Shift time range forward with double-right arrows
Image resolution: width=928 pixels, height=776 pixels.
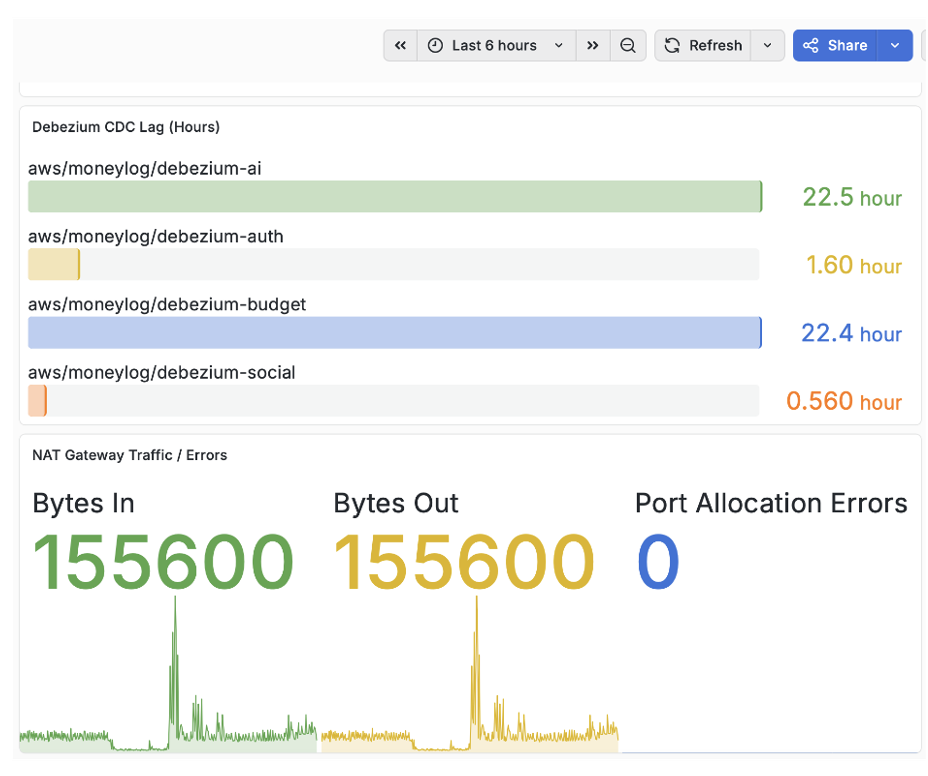592,46
